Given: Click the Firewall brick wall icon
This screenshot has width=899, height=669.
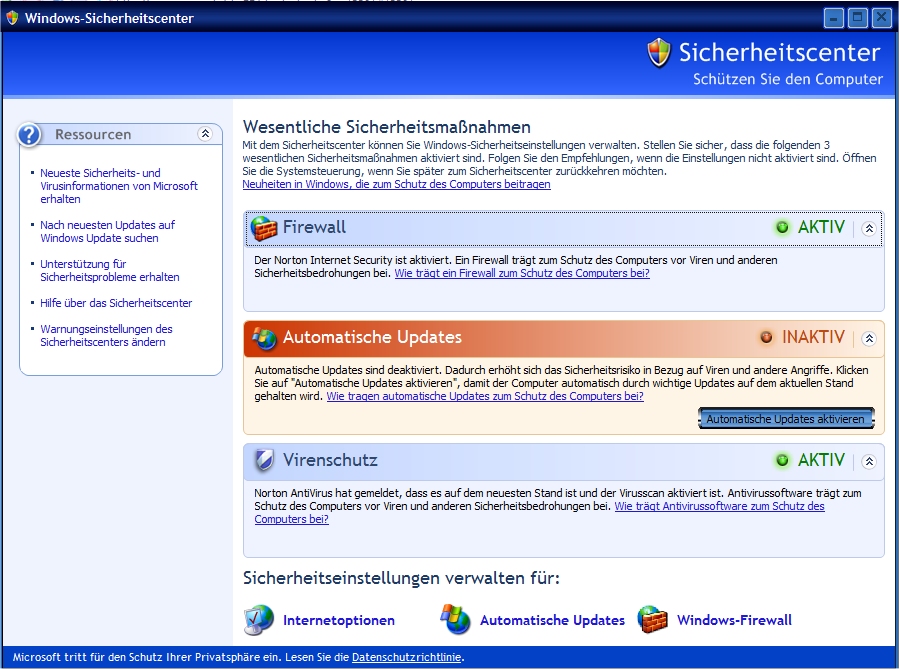Looking at the screenshot, I should [264, 229].
